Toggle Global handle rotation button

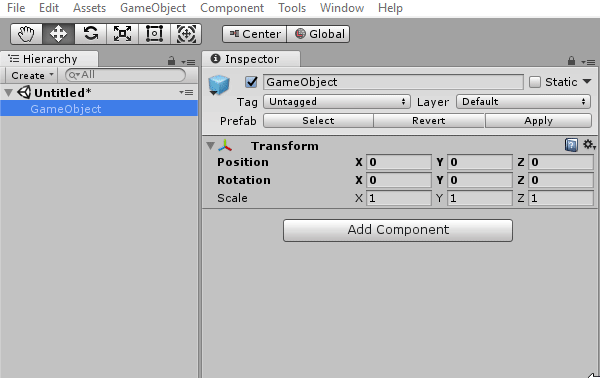pos(318,34)
